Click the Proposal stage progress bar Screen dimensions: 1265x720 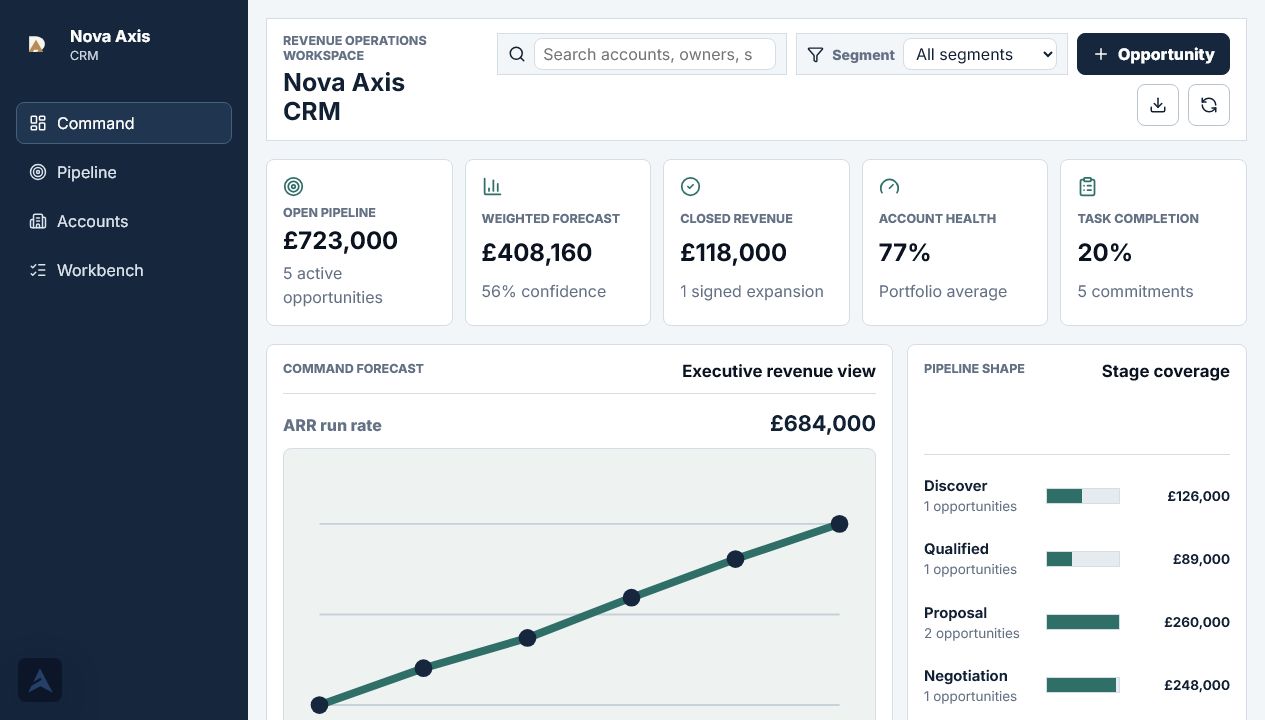[x=1083, y=622]
